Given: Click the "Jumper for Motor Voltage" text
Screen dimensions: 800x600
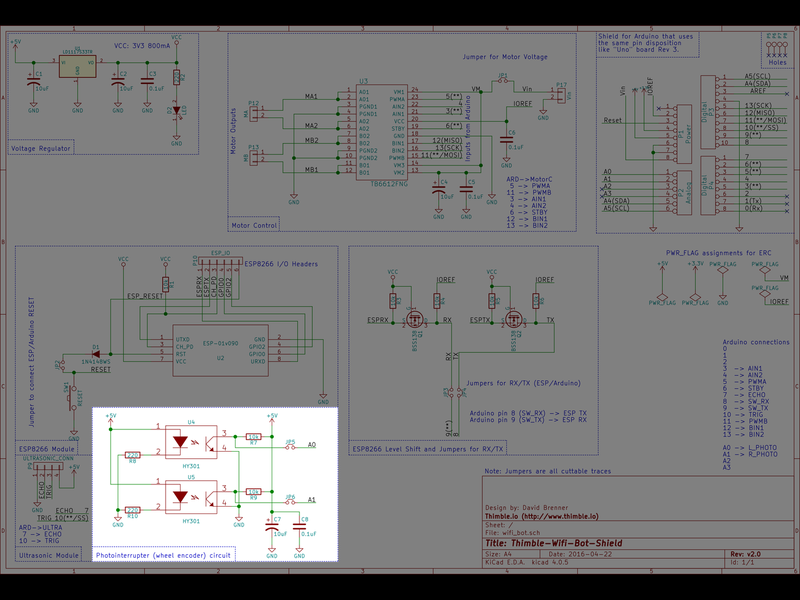Looking at the screenshot, I should (505, 57).
